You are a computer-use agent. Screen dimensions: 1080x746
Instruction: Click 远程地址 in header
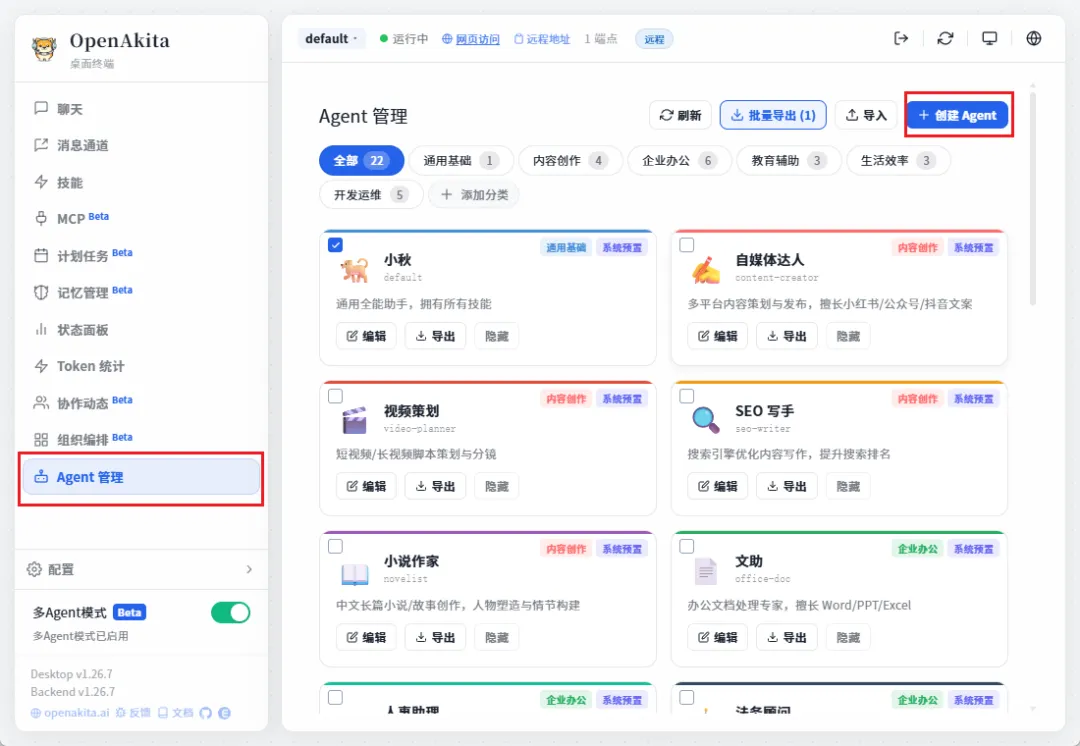tap(542, 39)
